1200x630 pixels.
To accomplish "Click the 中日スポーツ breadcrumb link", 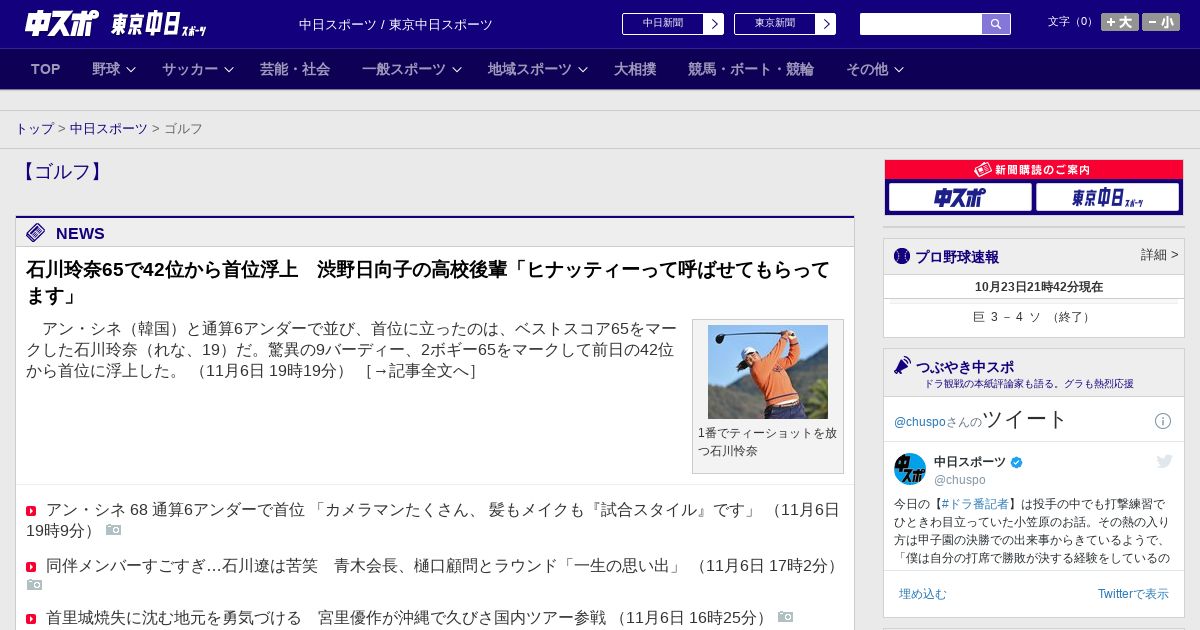I will [109, 129].
